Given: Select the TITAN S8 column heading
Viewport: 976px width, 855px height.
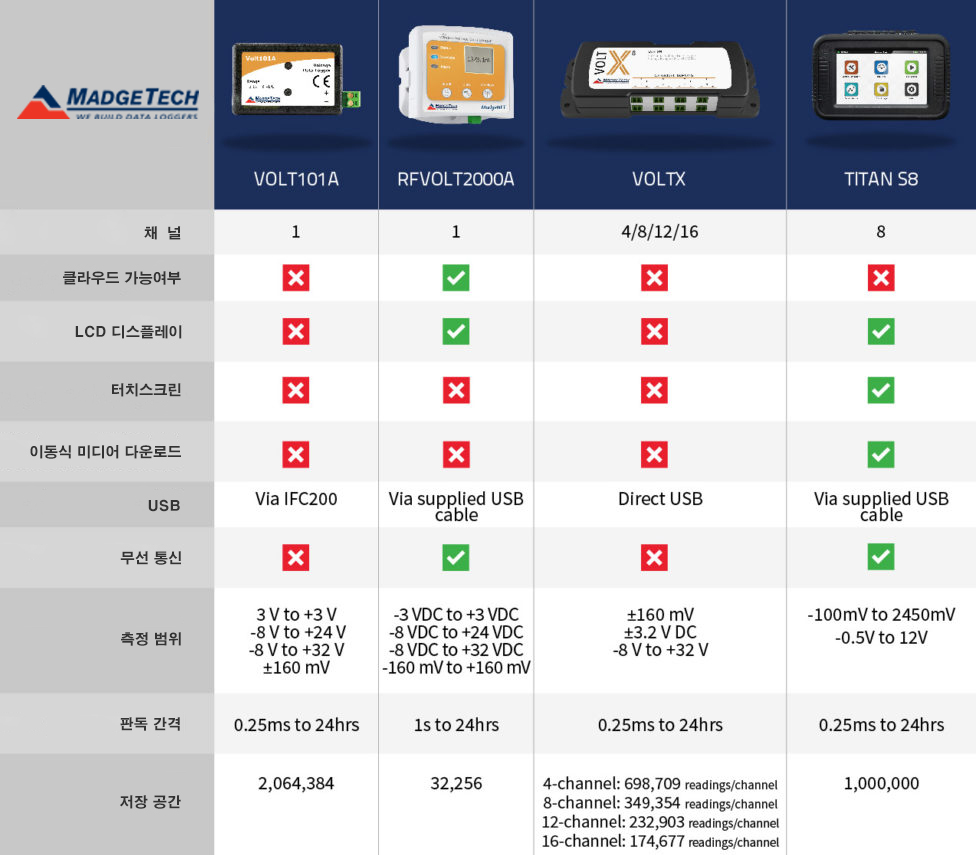Looking at the screenshot, I should (881, 179).
